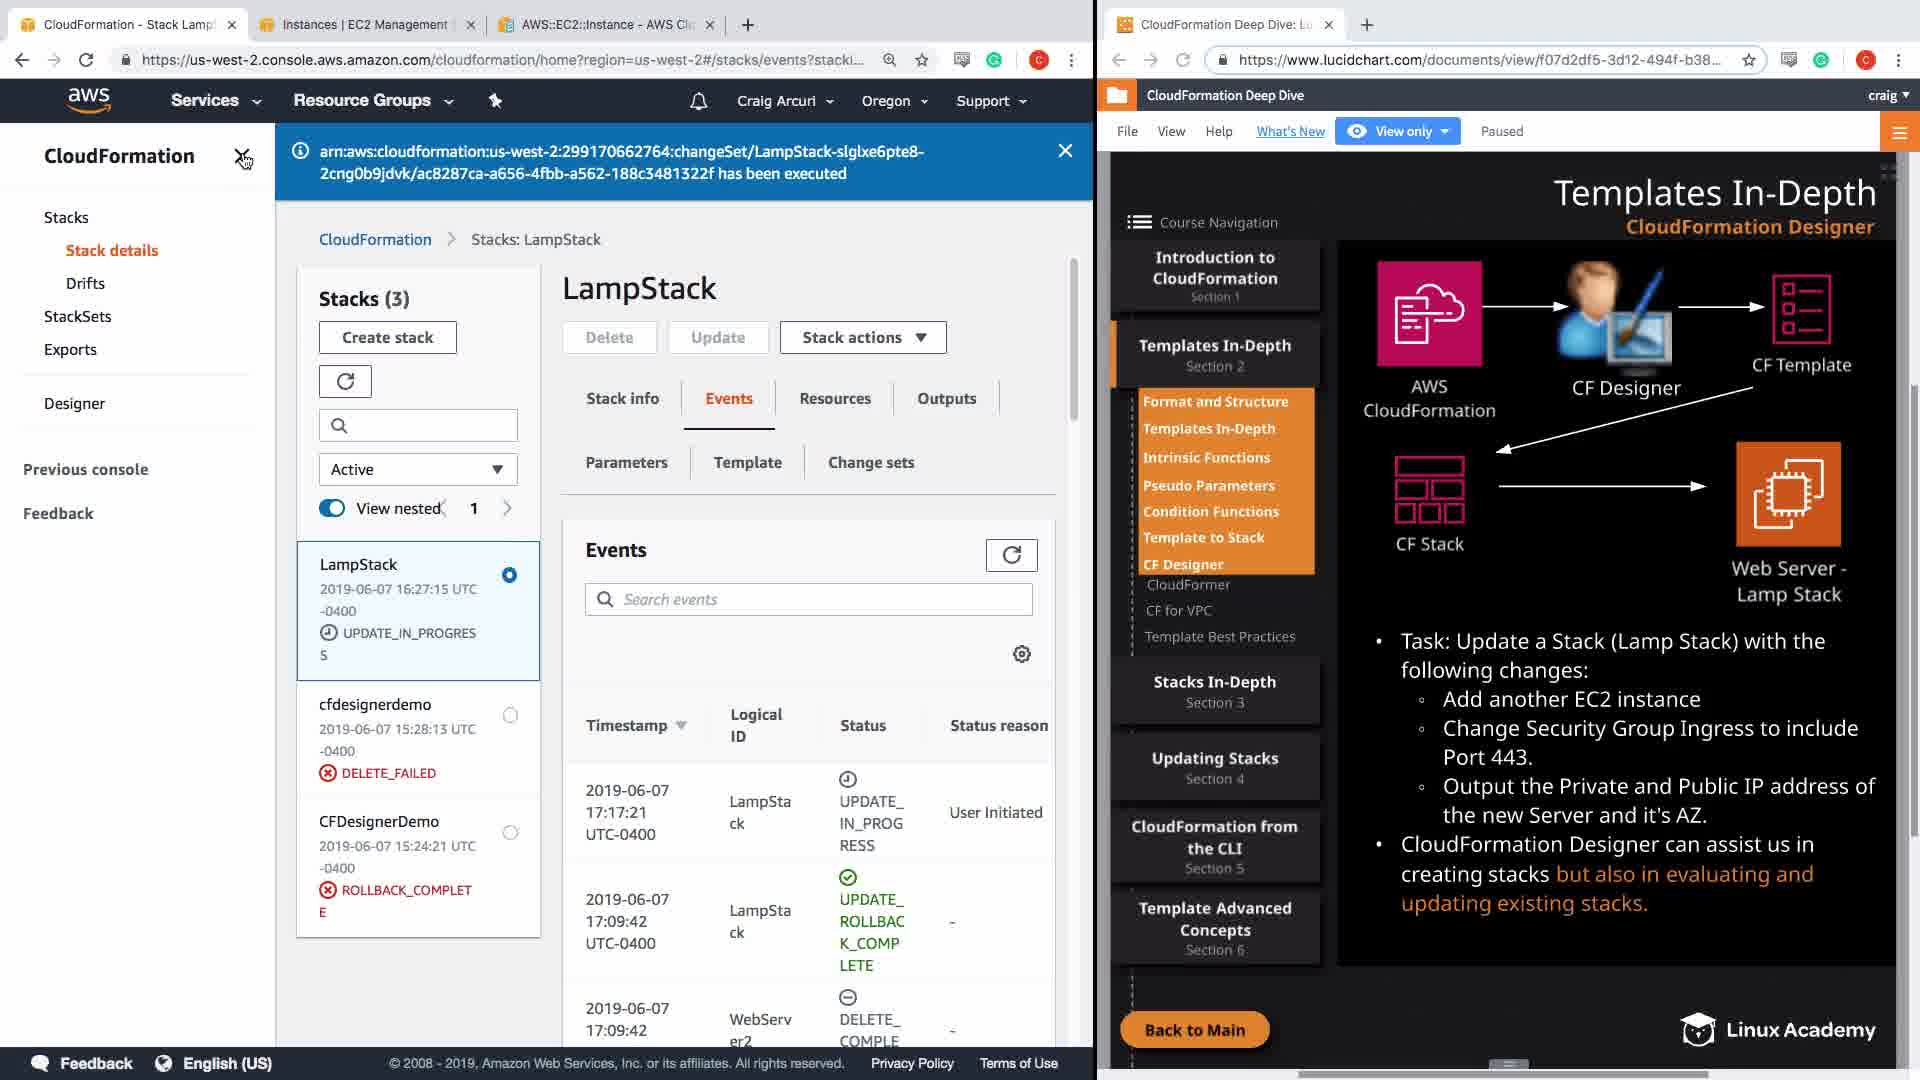Click the AWS notifications bell icon
Screen dimensions: 1920x1080
point(698,101)
